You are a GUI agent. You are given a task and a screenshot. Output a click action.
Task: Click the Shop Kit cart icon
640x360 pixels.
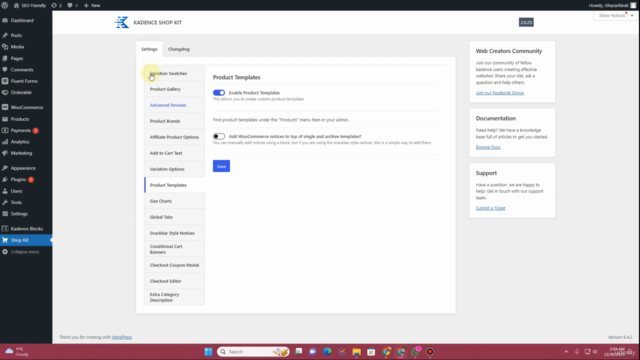click(x=5, y=240)
